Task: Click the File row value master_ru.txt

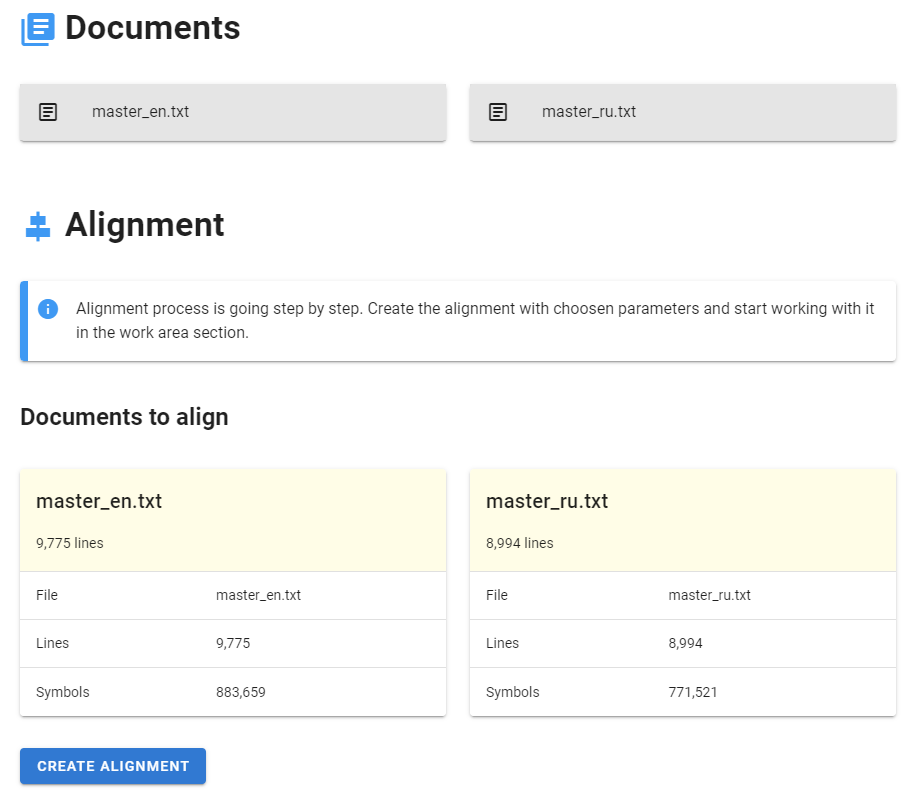Action: pyautogui.click(x=709, y=595)
